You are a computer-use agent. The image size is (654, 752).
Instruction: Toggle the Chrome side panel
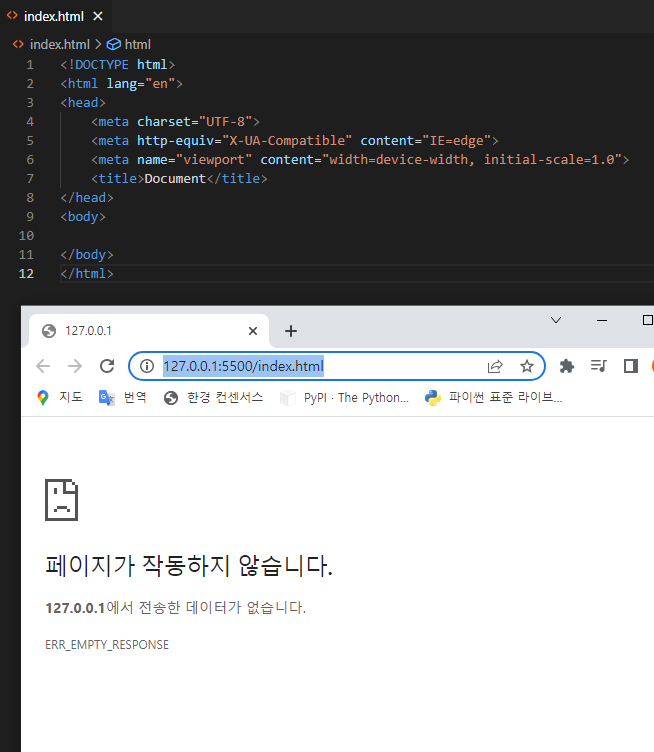pyautogui.click(x=631, y=366)
